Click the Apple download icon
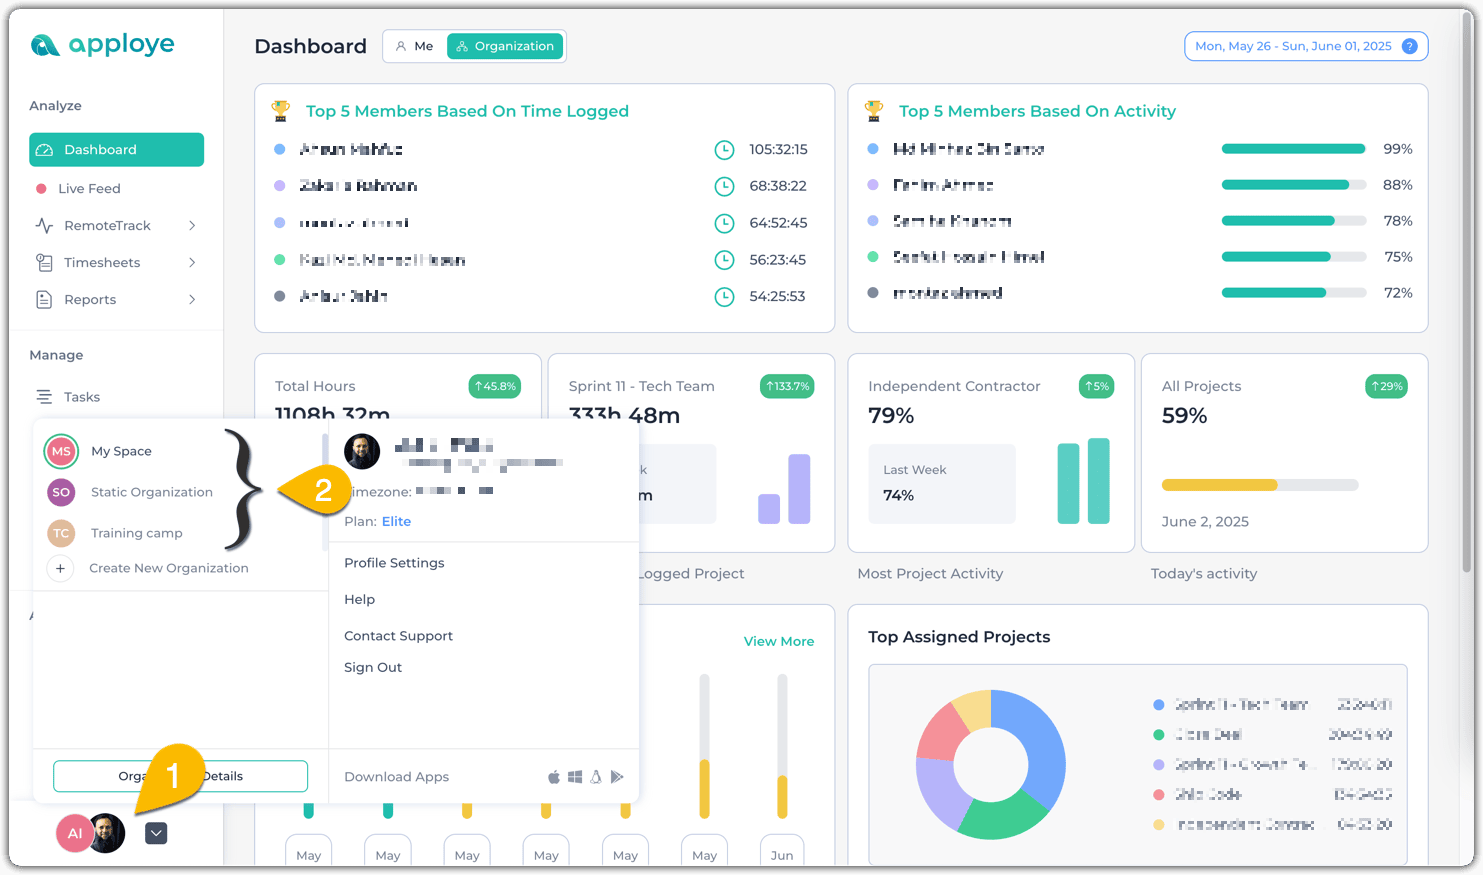 tap(554, 777)
